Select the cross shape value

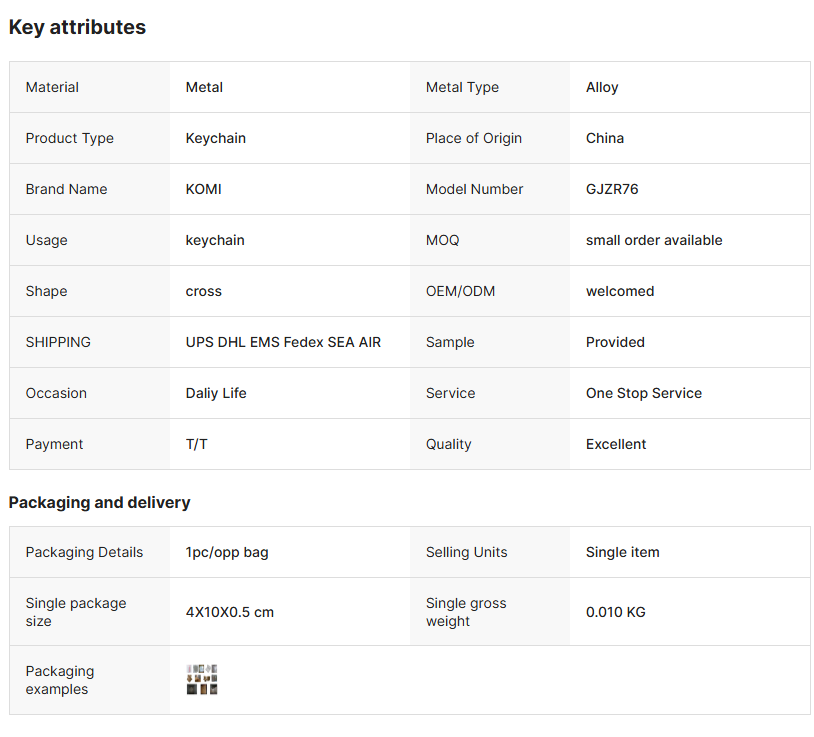tap(204, 291)
